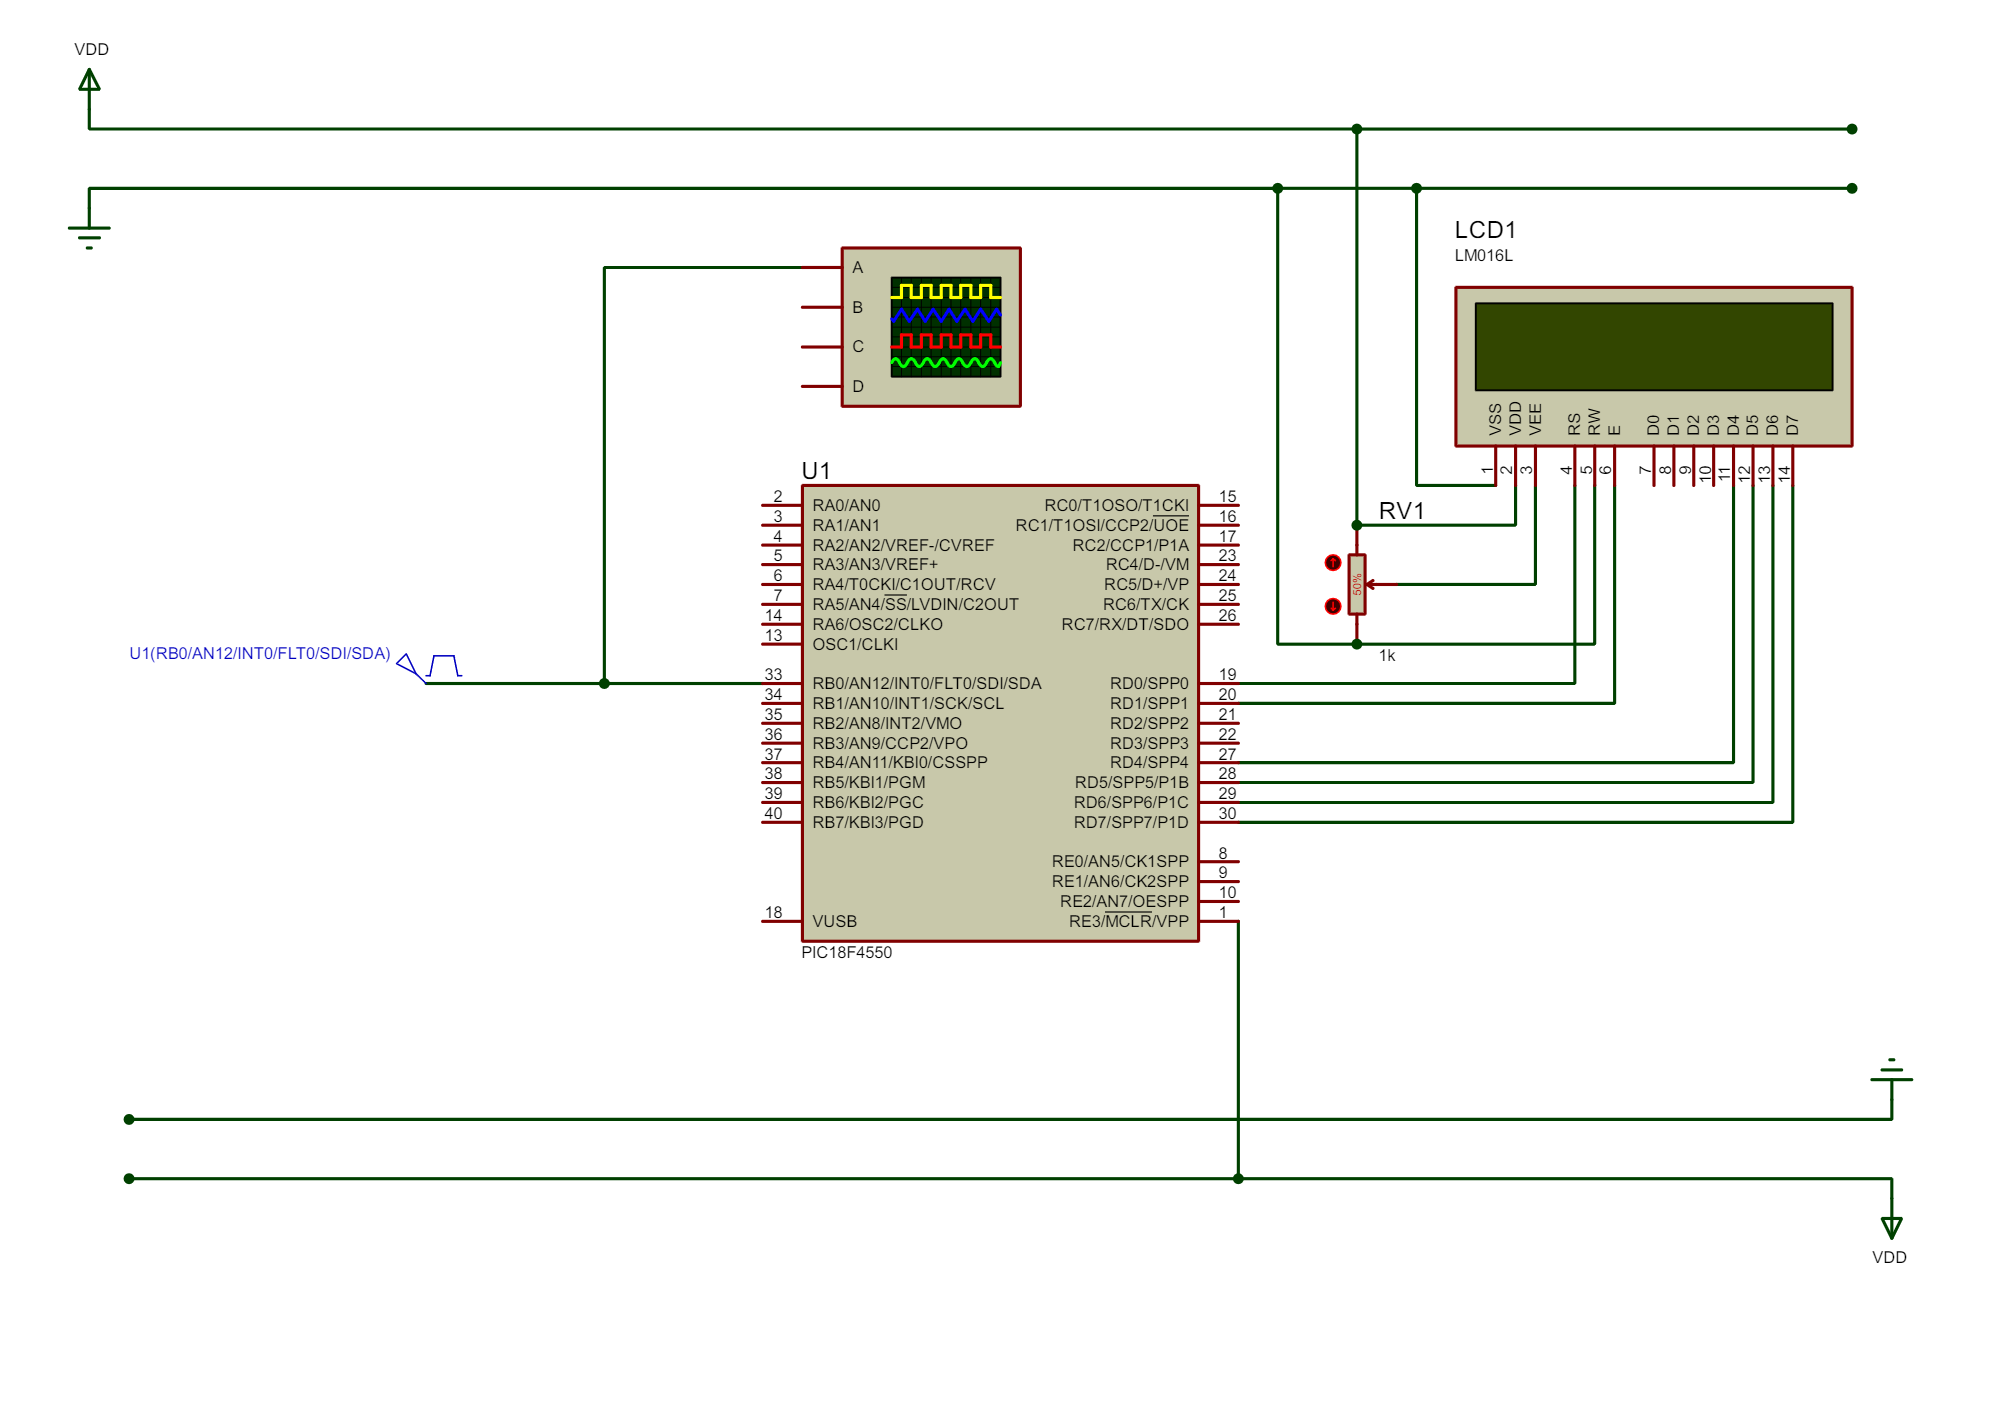Click the downward VDD arrow at bottom right
Image resolution: width=2000 pixels, height=1405 pixels.
[1891, 1227]
